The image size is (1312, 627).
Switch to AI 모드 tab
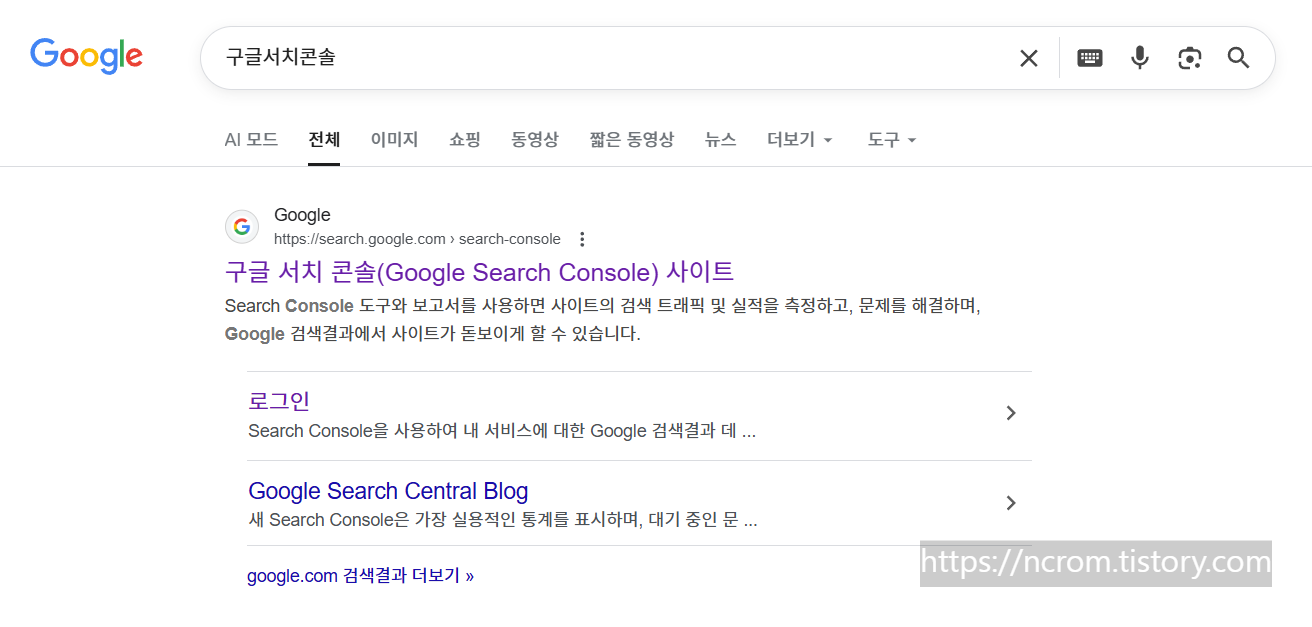pos(251,140)
